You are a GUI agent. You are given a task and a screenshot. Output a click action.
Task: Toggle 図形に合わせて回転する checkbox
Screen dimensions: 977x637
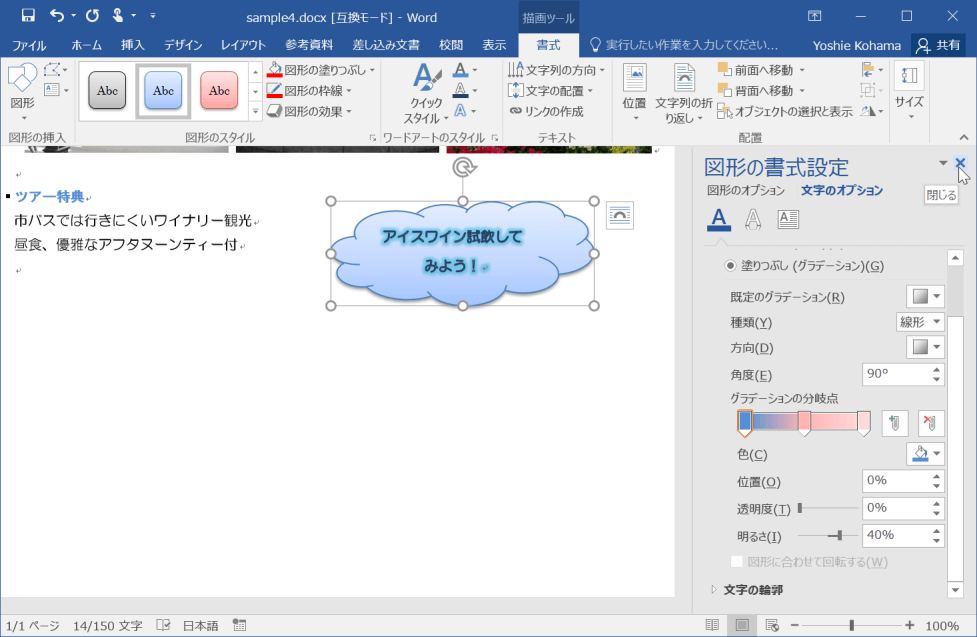pos(736,562)
